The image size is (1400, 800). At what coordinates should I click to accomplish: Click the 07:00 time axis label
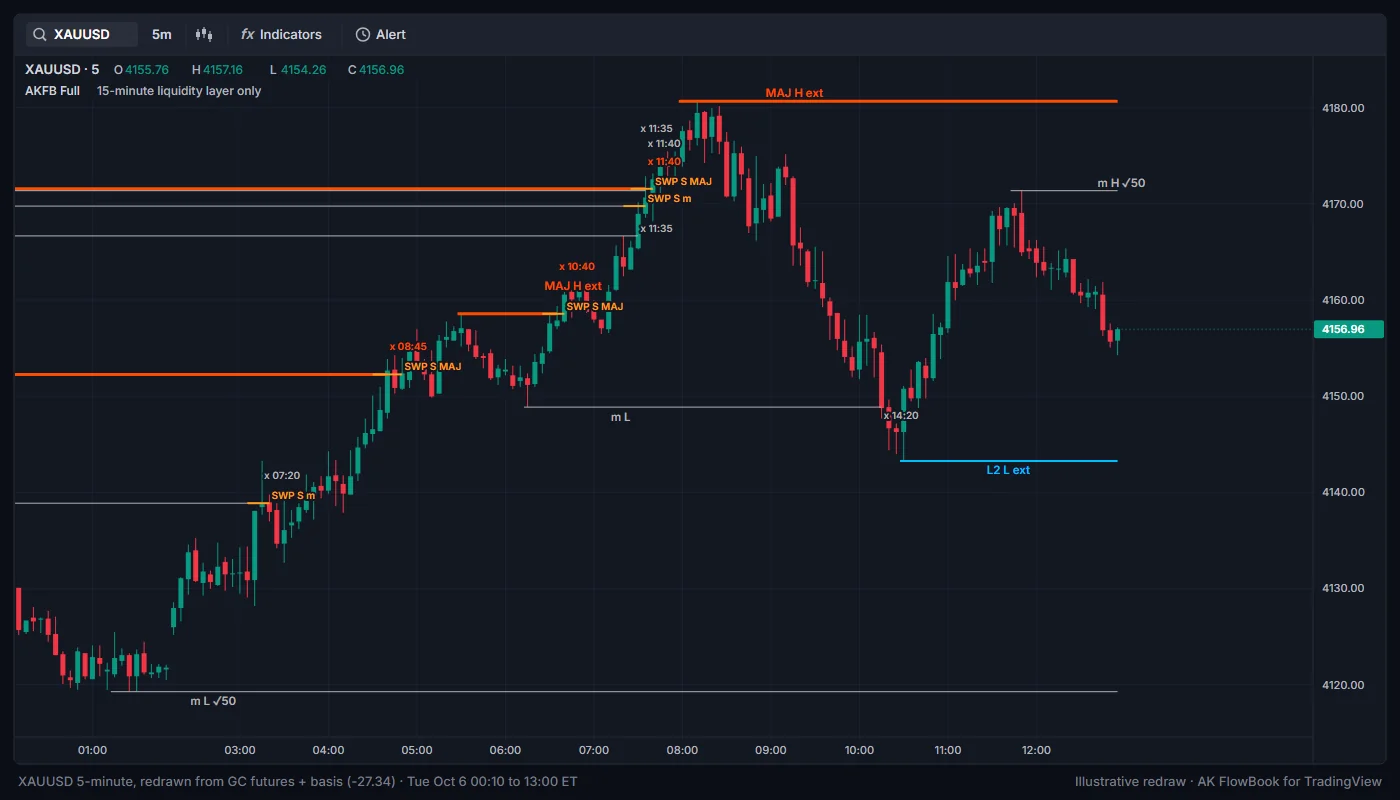pos(594,750)
